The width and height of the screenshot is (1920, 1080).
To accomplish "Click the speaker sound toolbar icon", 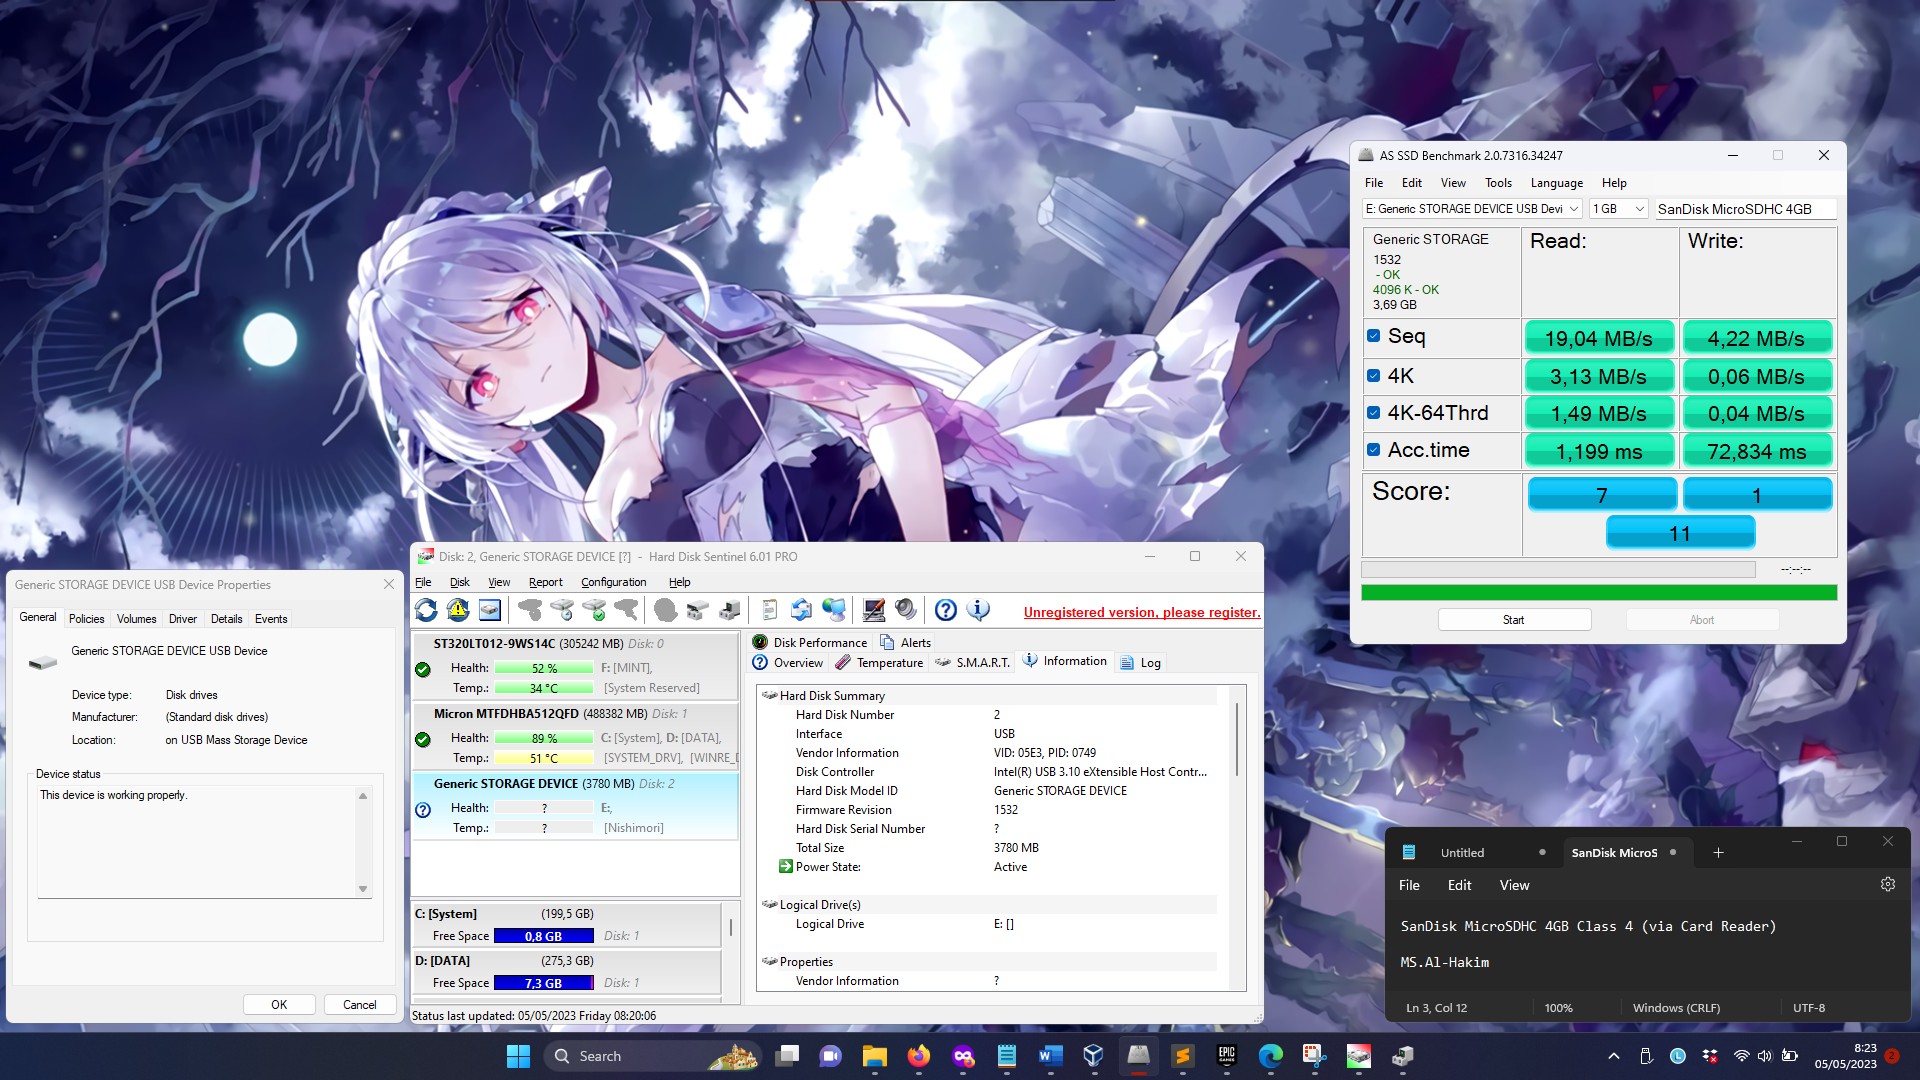I will (x=906, y=609).
